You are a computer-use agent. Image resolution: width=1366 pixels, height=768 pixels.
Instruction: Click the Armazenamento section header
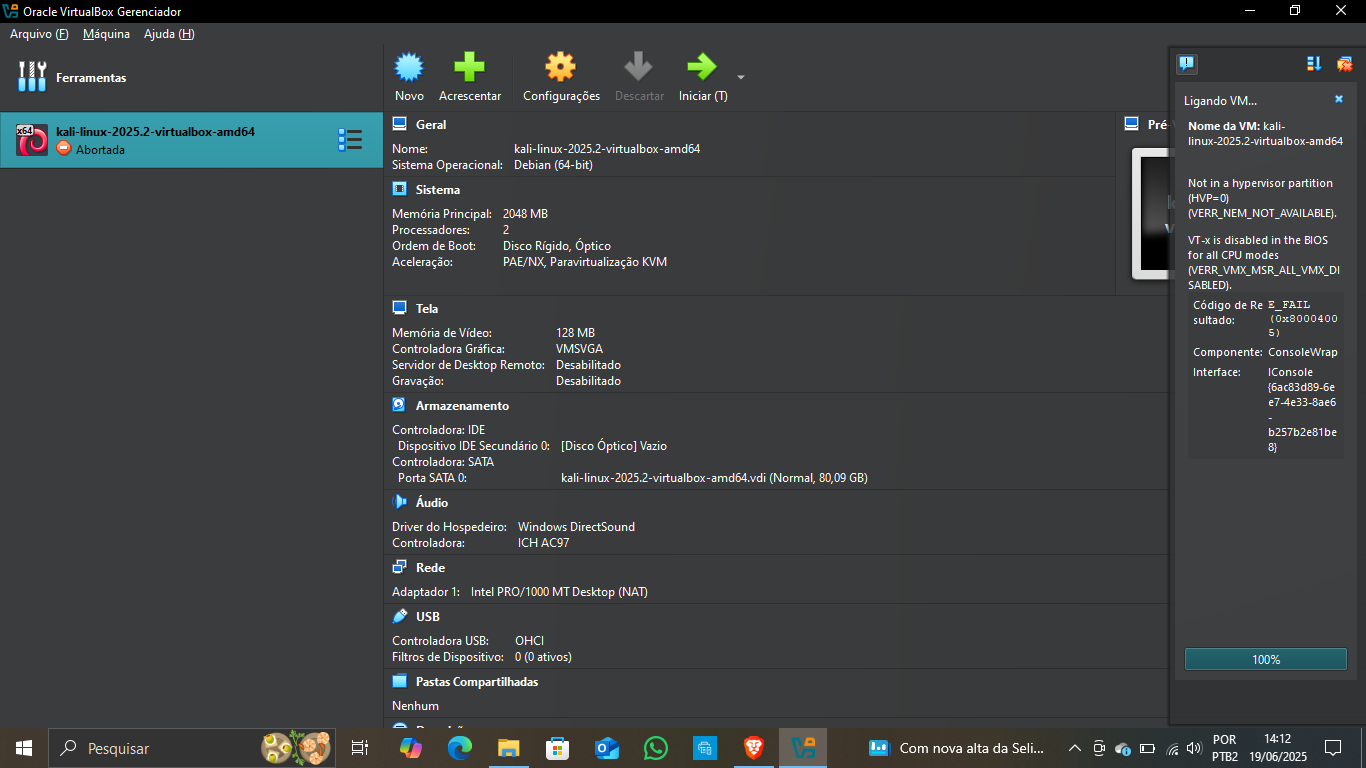pyautogui.click(x=462, y=406)
